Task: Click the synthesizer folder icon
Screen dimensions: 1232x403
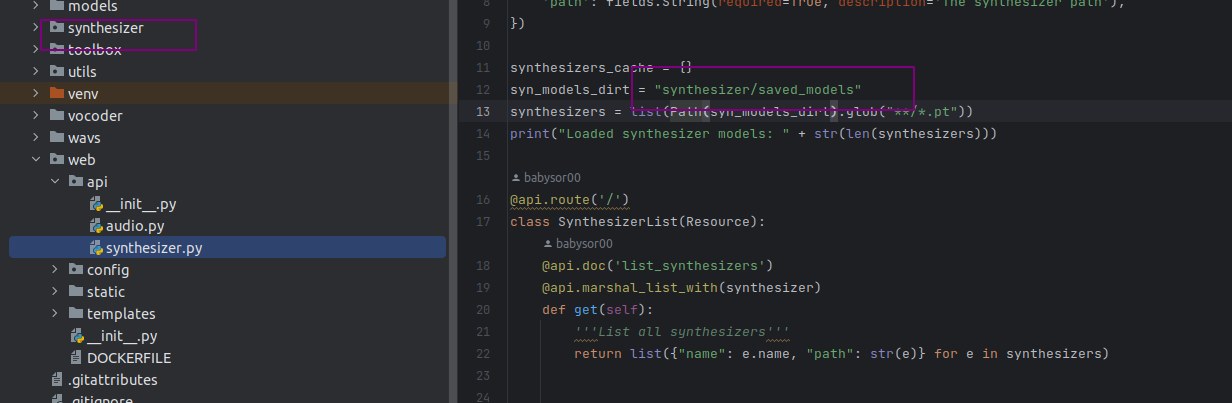Action: click(56, 28)
